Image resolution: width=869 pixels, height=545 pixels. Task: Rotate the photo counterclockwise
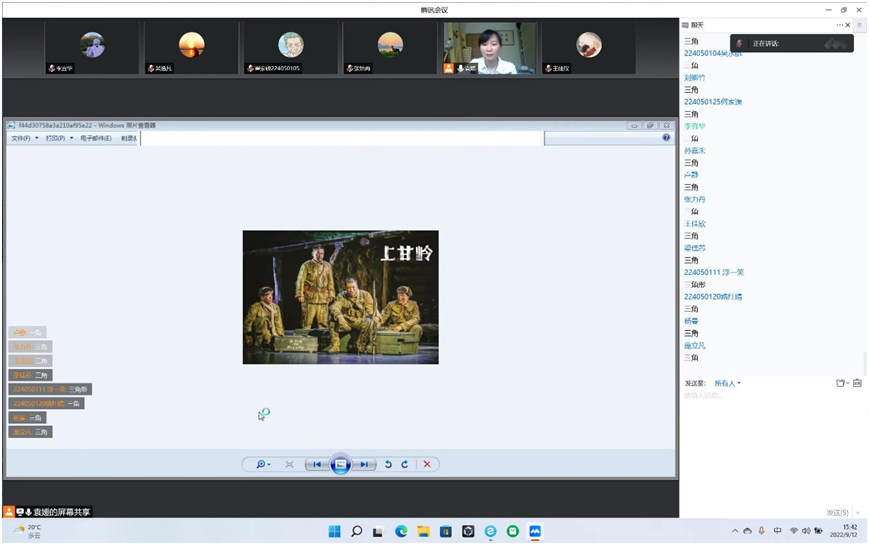388,465
